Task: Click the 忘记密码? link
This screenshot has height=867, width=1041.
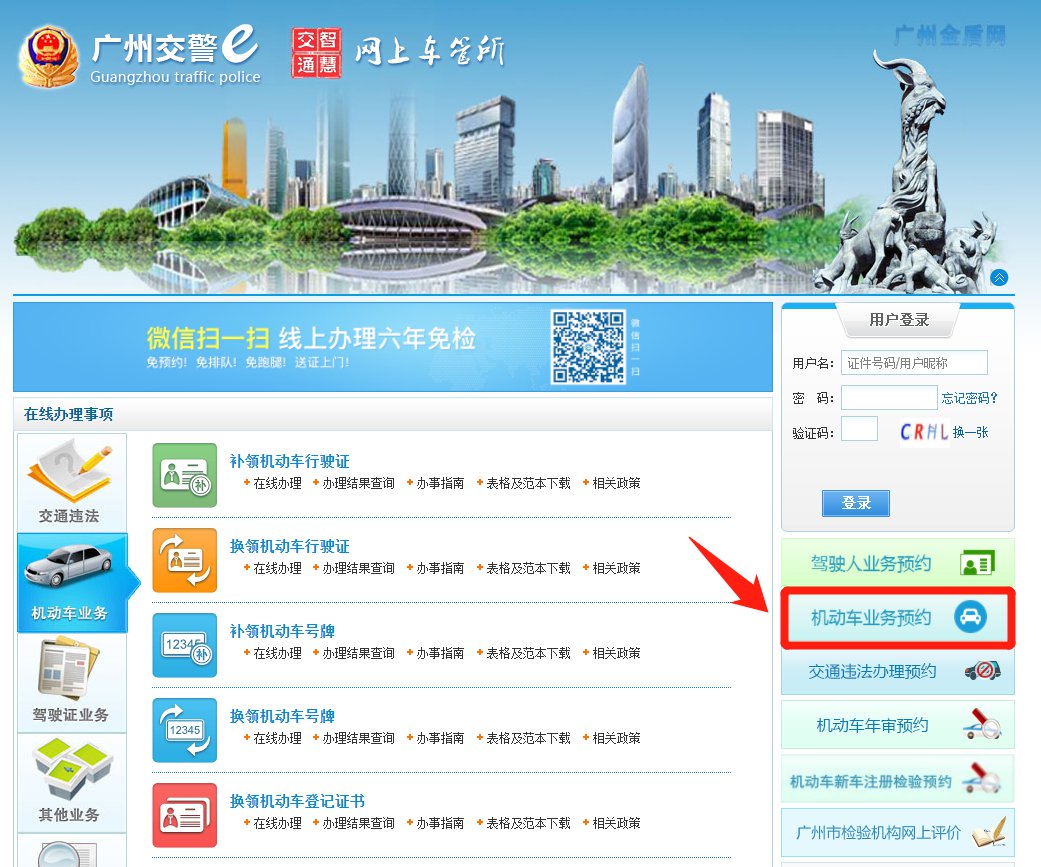Action: pyautogui.click(x=969, y=398)
